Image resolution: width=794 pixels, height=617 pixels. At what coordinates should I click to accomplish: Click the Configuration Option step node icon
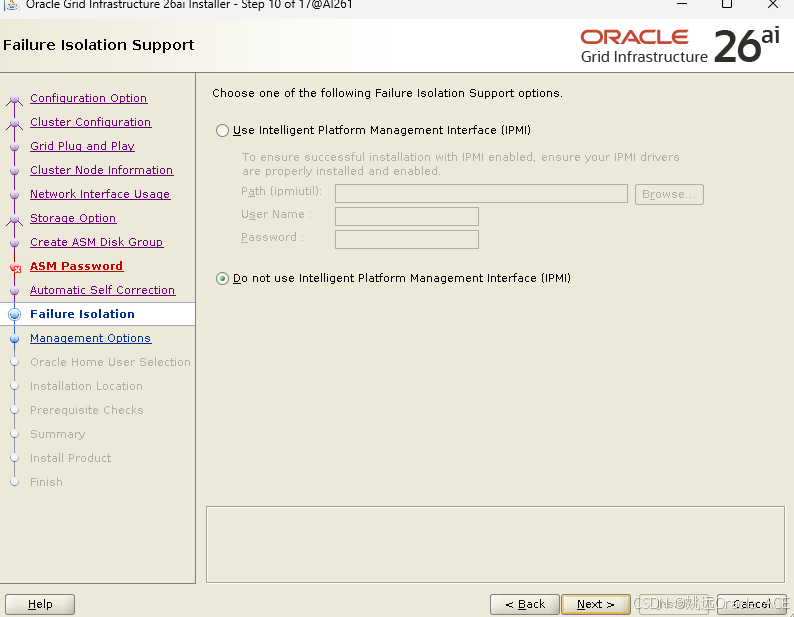15,99
